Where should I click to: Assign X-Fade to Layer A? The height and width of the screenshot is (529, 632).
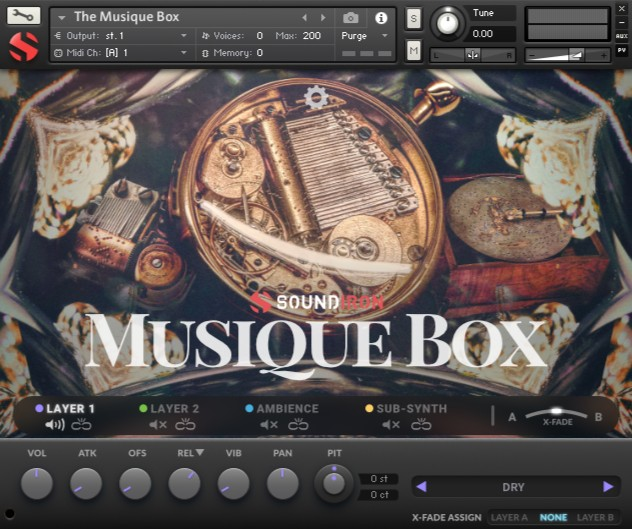pyautogui.click(x=509, y=517)
